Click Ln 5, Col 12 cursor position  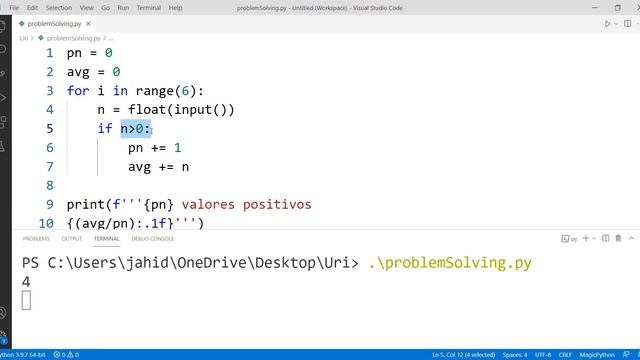tap(464, 355)
